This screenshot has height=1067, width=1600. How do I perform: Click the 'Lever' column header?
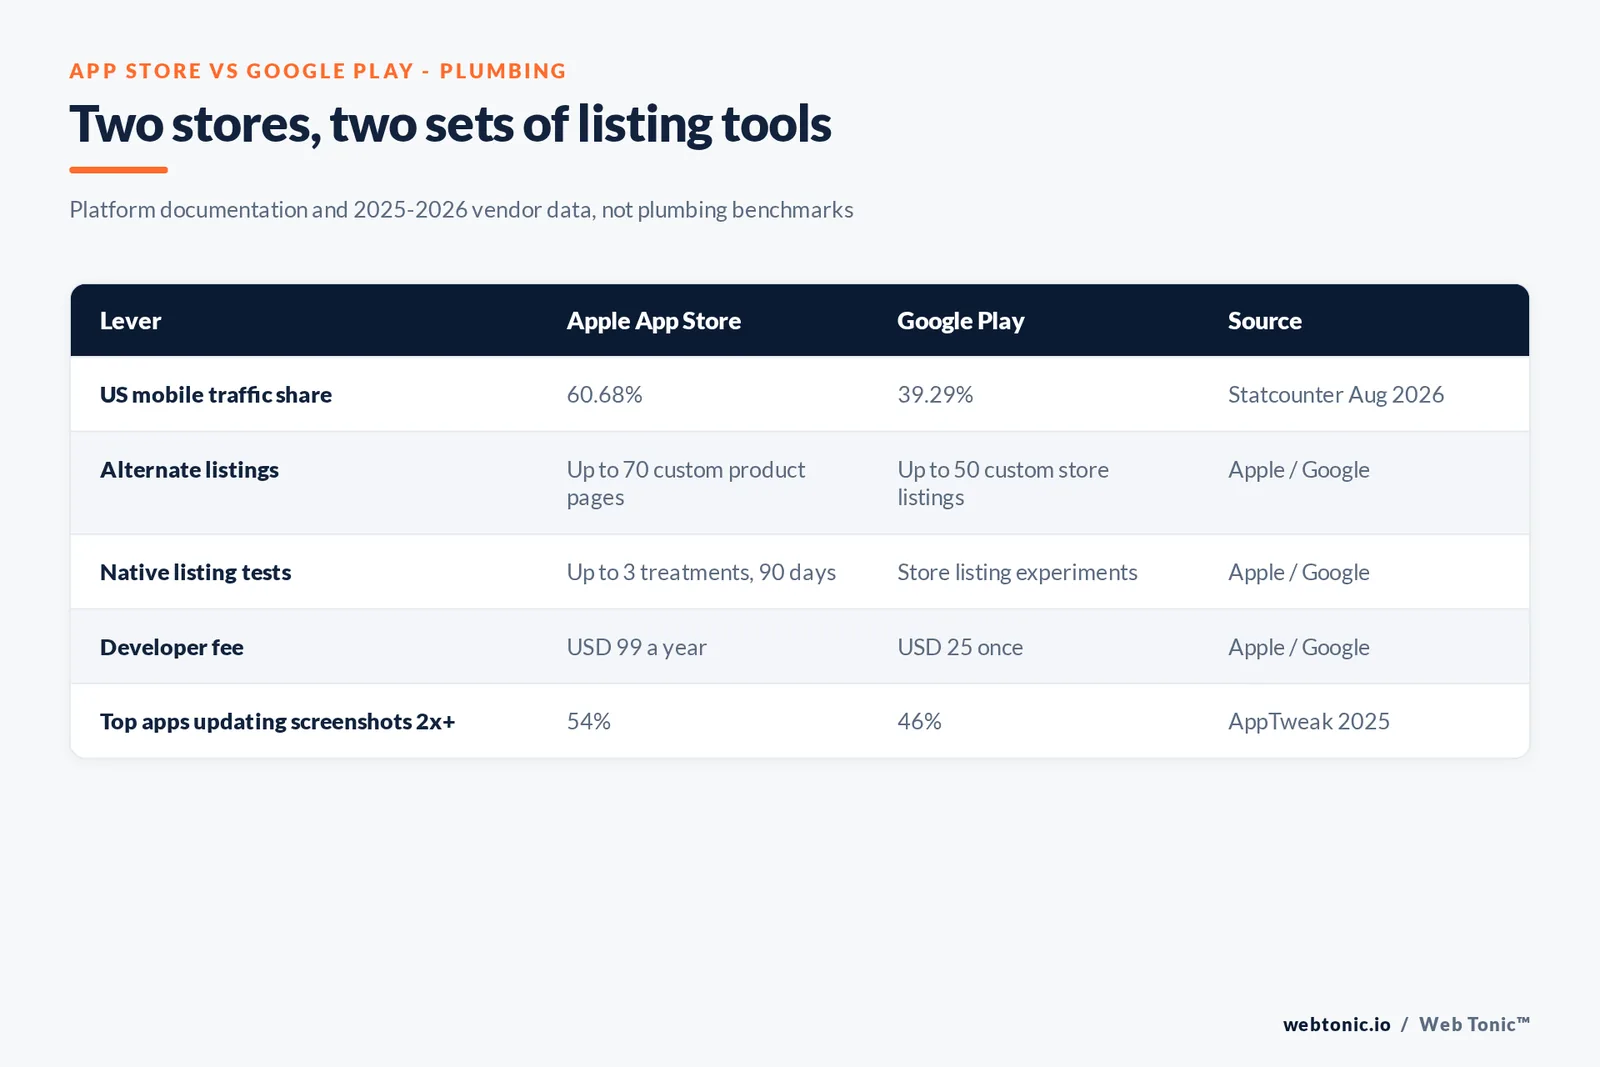(x=130, y=321)
